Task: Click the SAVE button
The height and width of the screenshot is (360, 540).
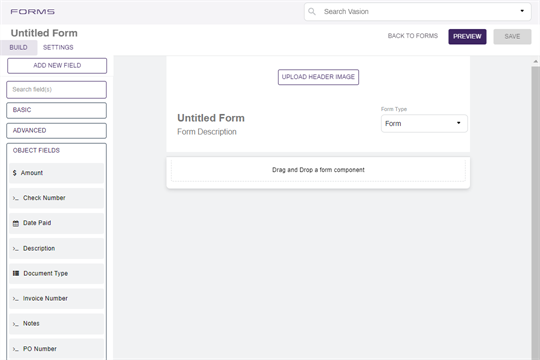Action: tap(512, 37)
